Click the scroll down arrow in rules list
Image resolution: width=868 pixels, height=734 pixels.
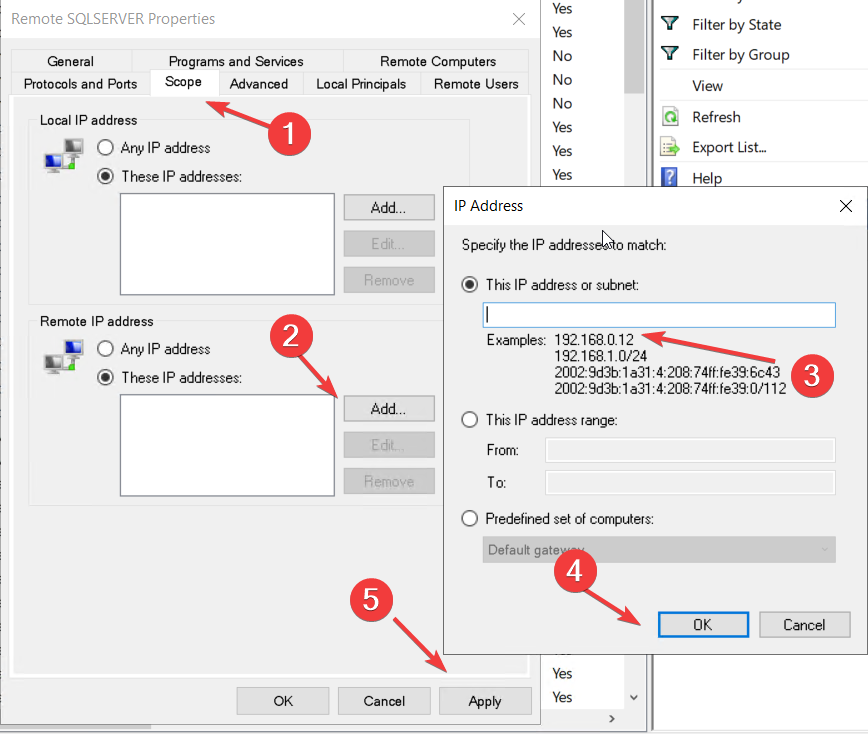click(x=634, y=697)
